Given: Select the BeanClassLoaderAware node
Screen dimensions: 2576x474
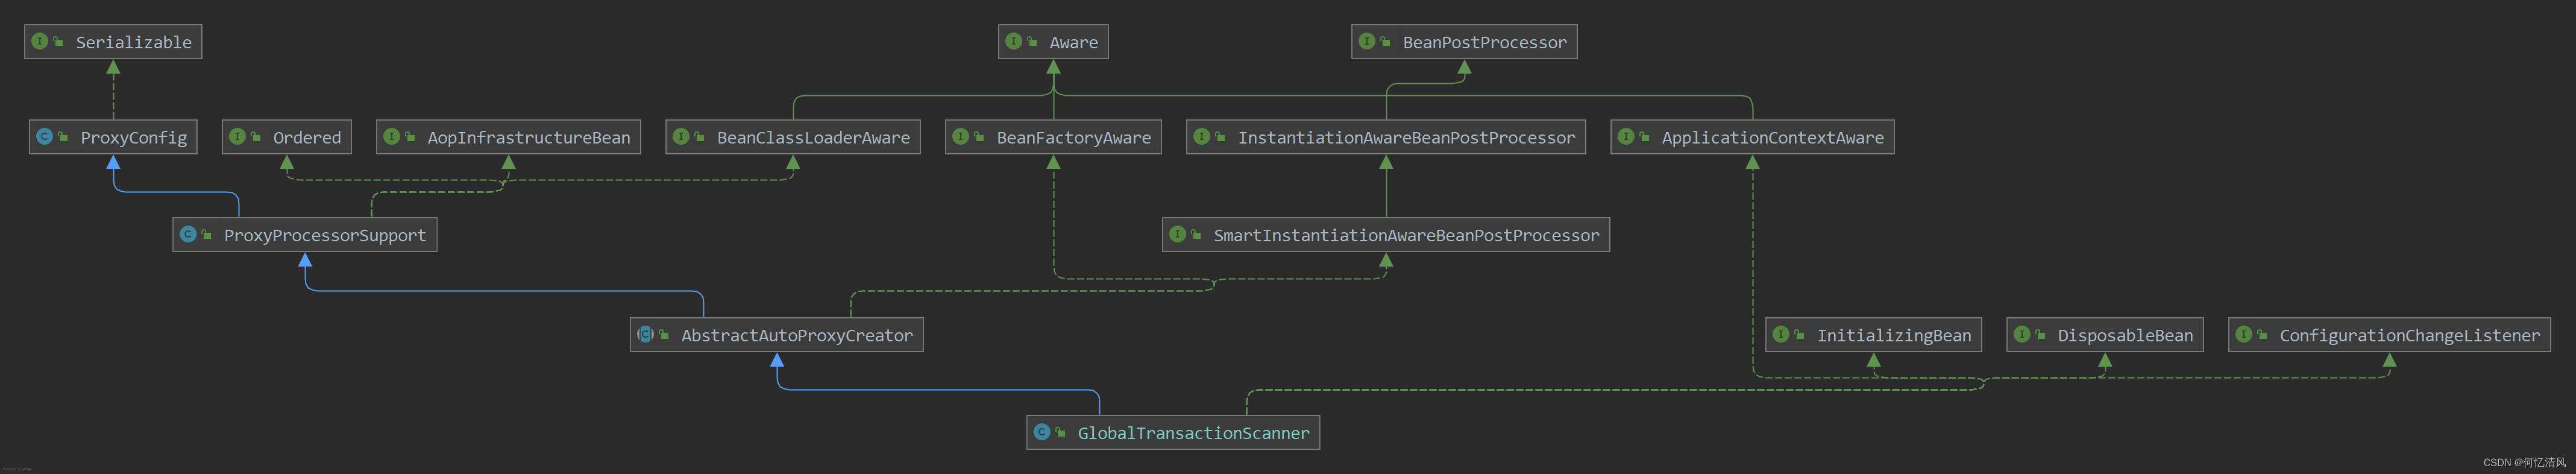Looking at the screenshot, I should (793, 137).
